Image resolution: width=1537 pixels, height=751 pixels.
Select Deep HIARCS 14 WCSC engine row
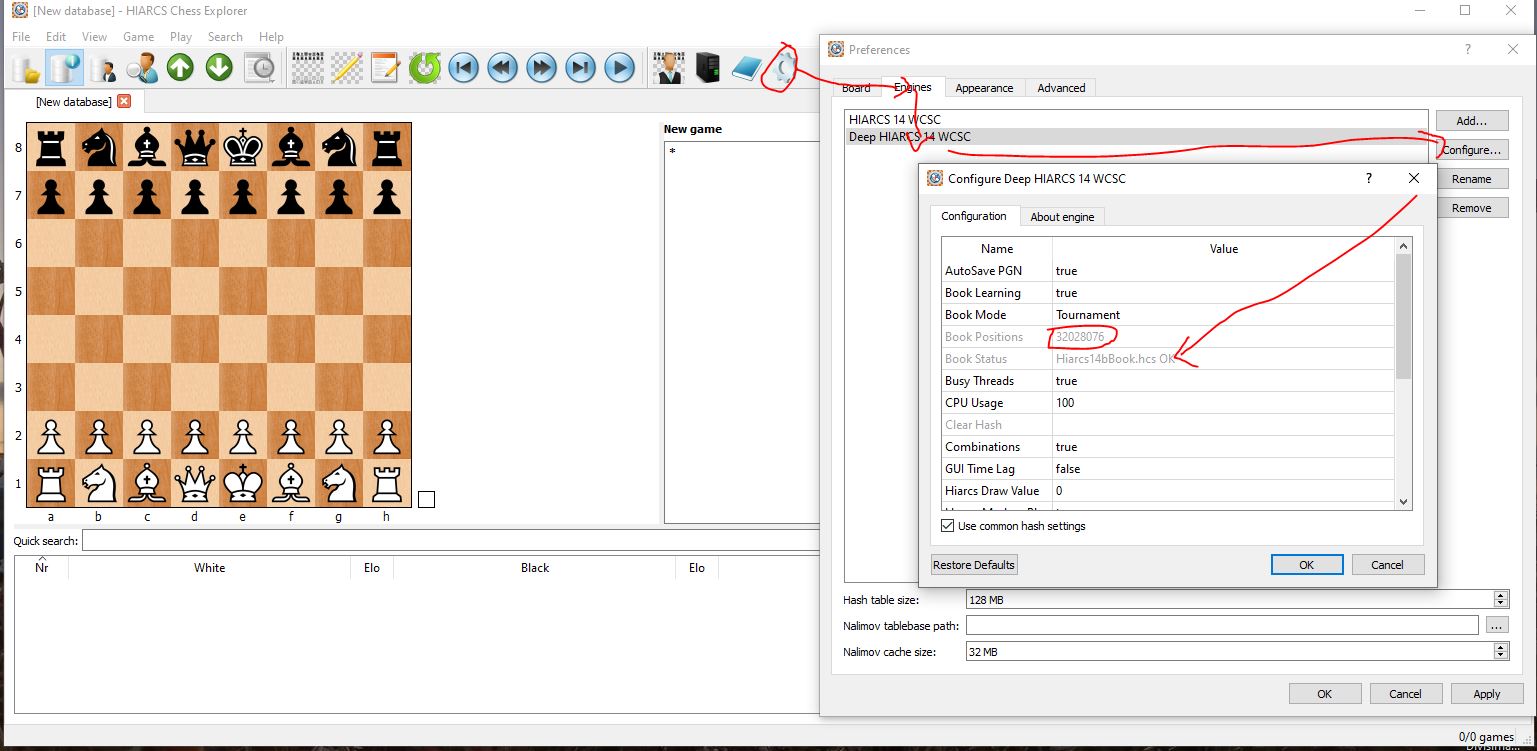click(1137, 137)
